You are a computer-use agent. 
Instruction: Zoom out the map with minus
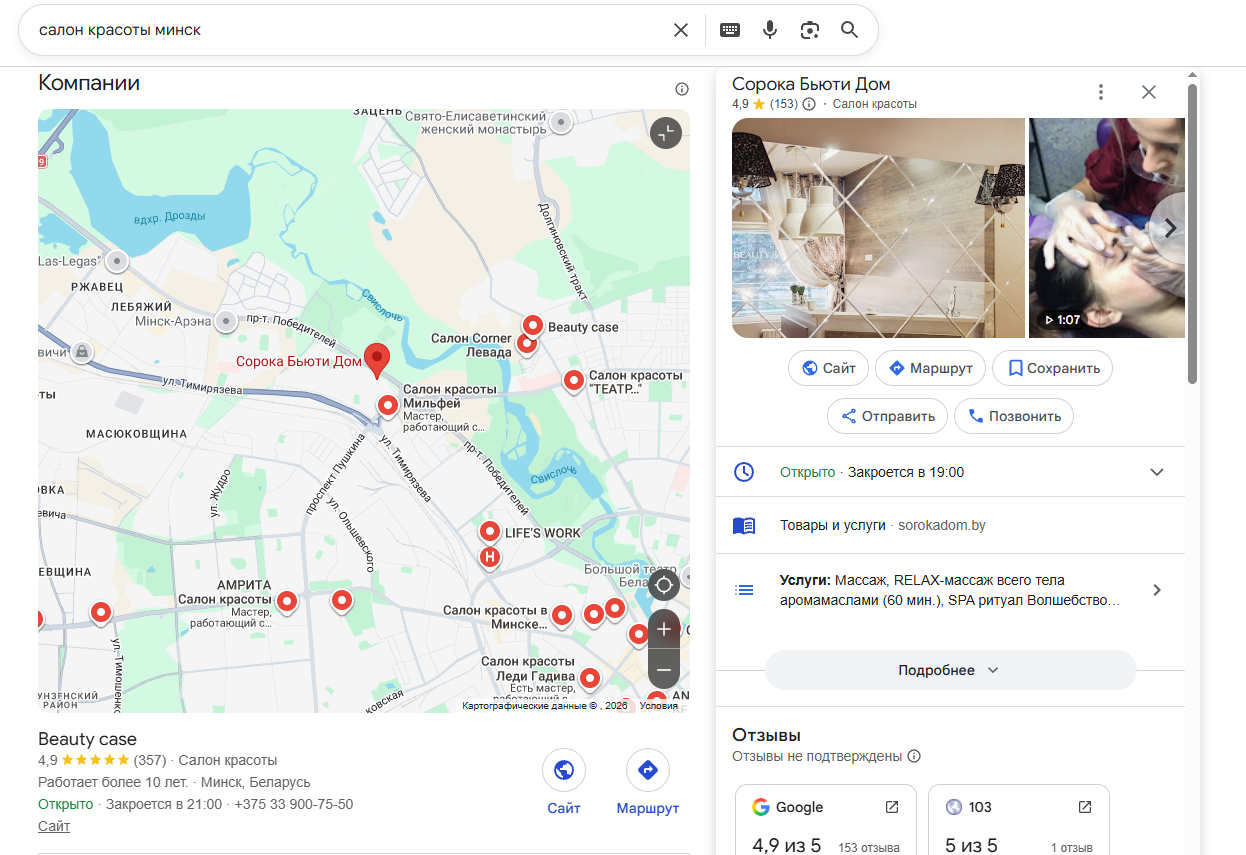click(664, 669)
